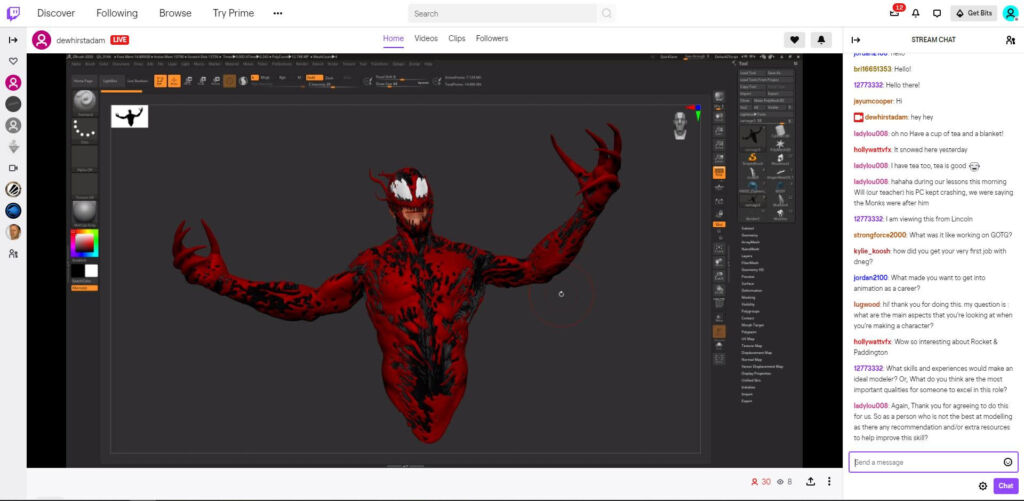
Task: Select ZBrush Move transform icon
Action: [x=188, y=81]
